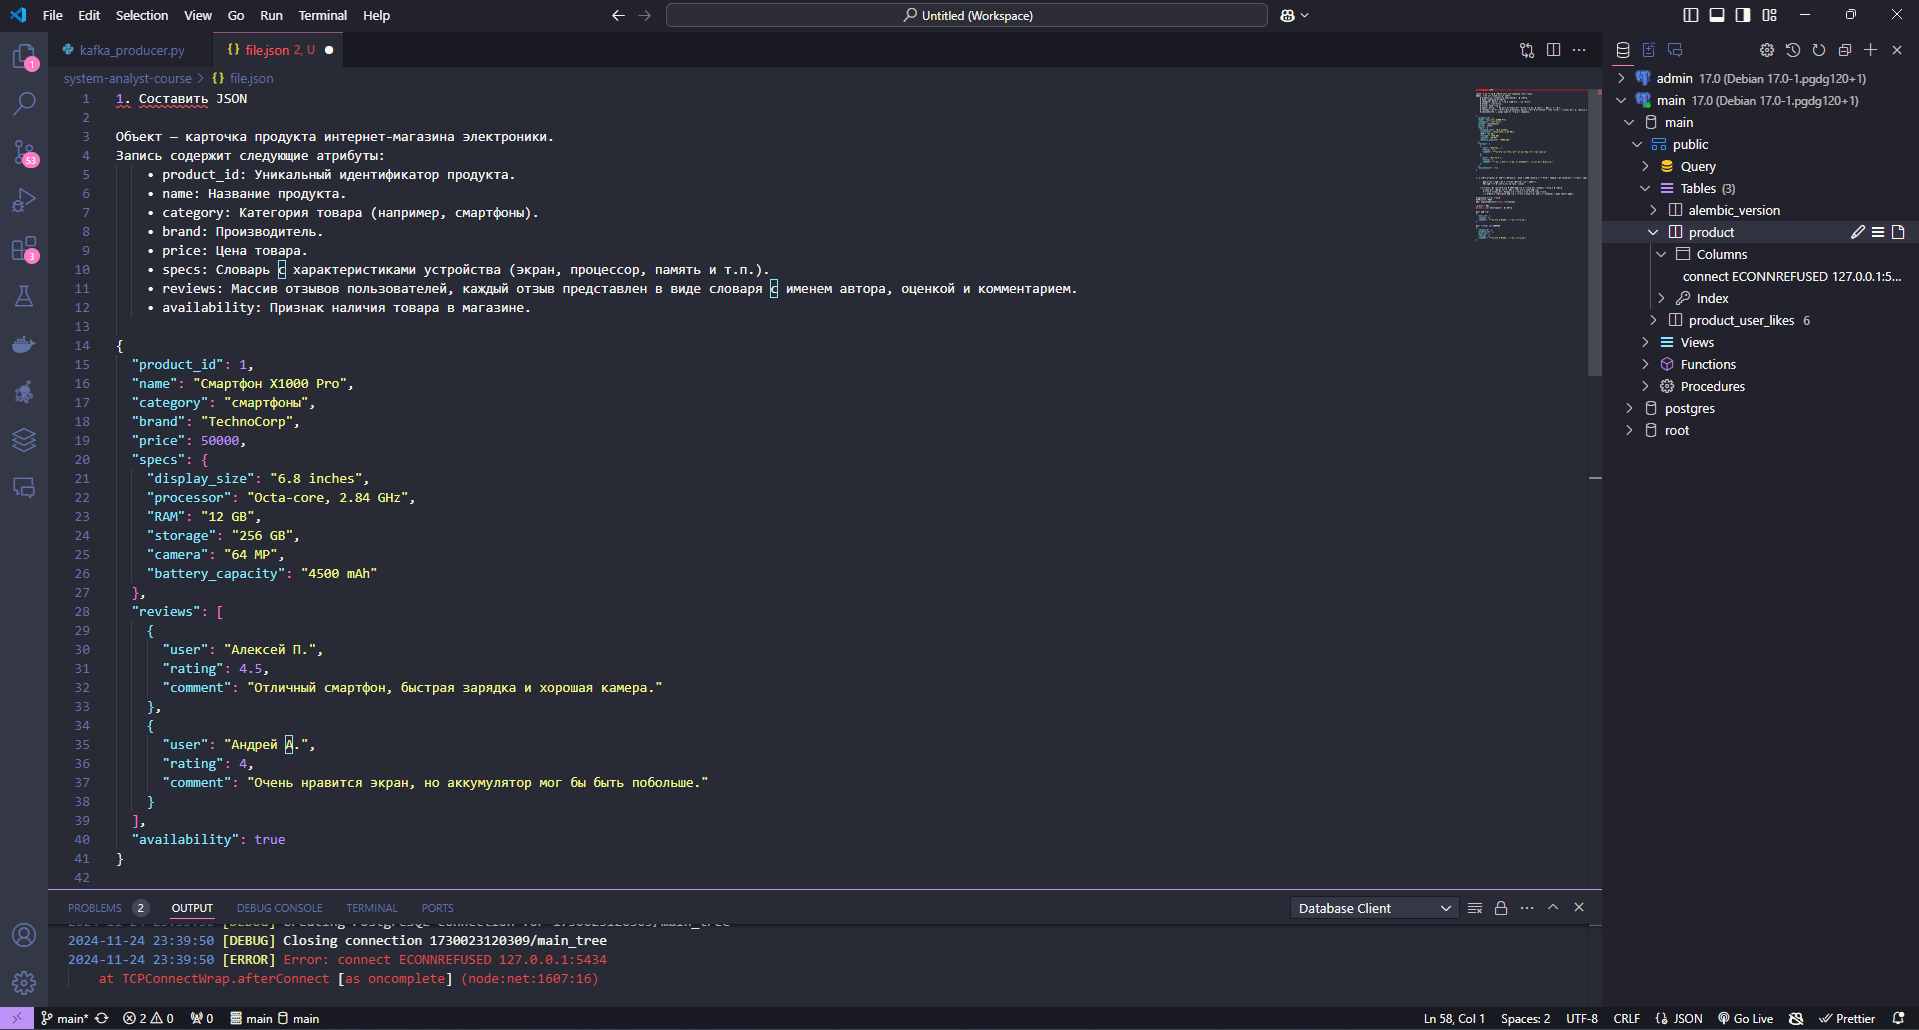1919x1030 pixels.
Task: Click the UTF-8 encoding in status bar
Action: click(x=1582, y=1018)
